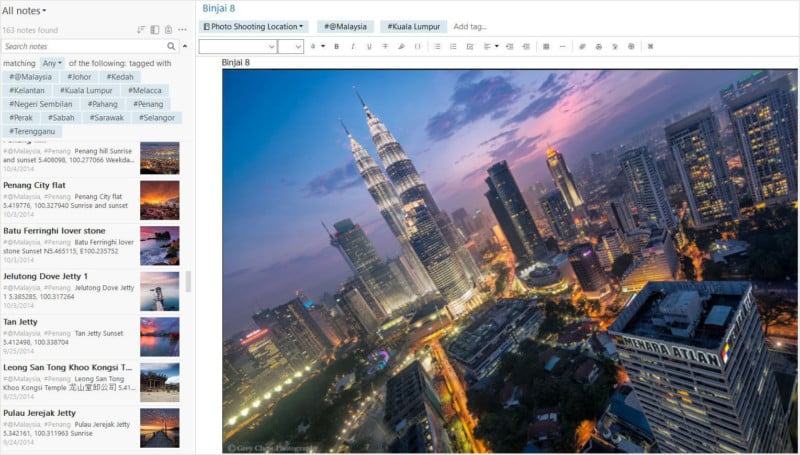Select the #Sabah filter tag
This screenshot has width=800, height=455.
(61, 118)
